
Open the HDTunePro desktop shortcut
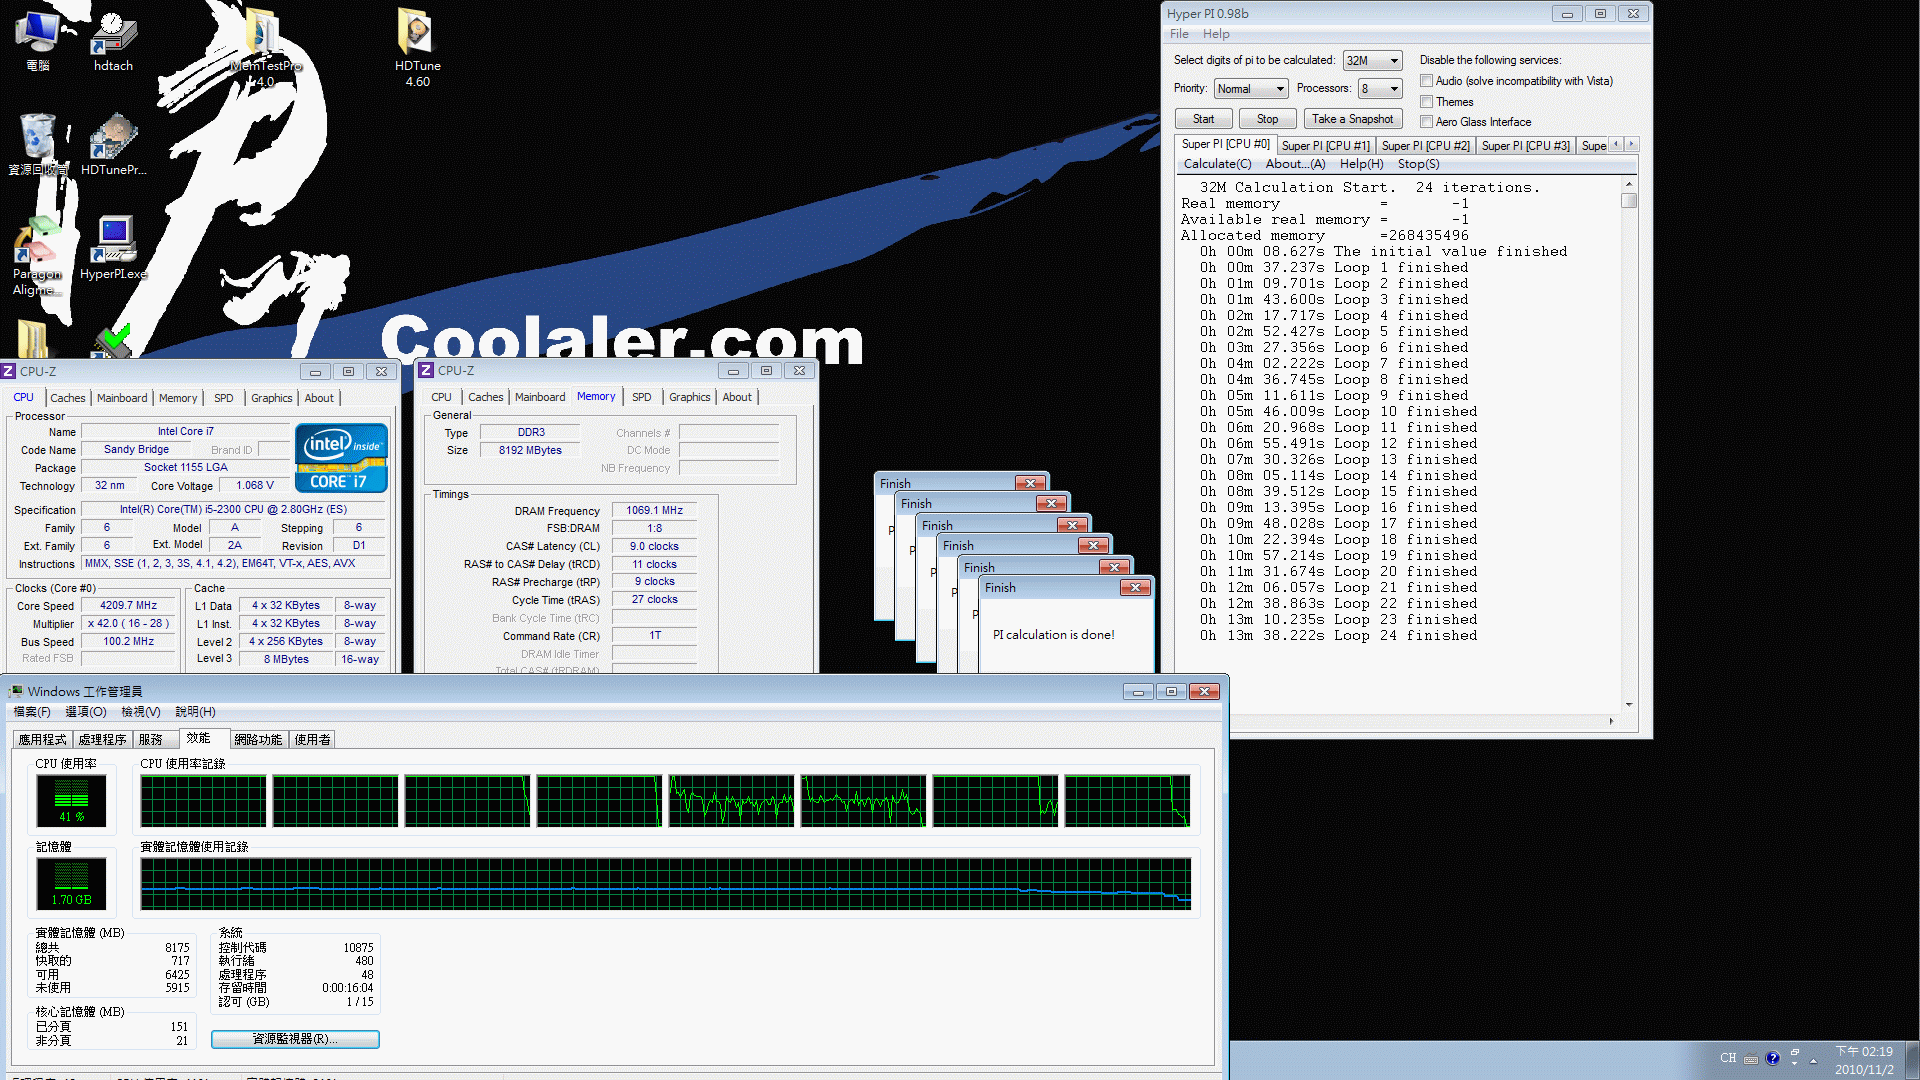click(x=113, y=144)
